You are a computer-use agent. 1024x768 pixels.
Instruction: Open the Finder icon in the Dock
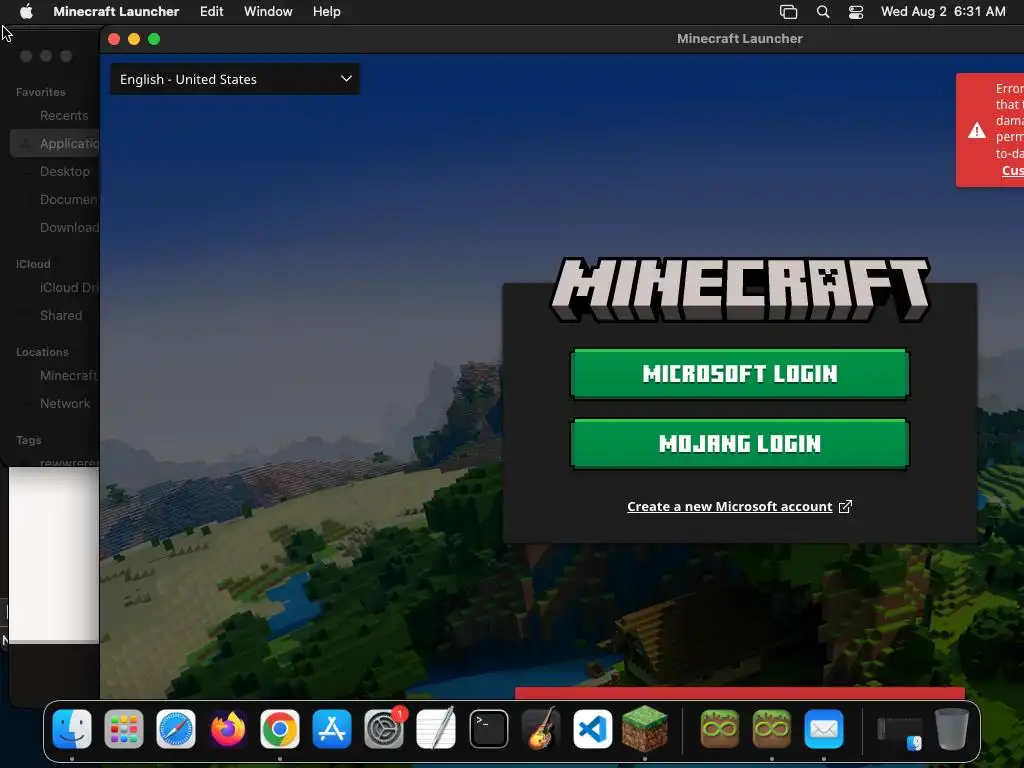point(72,729)
